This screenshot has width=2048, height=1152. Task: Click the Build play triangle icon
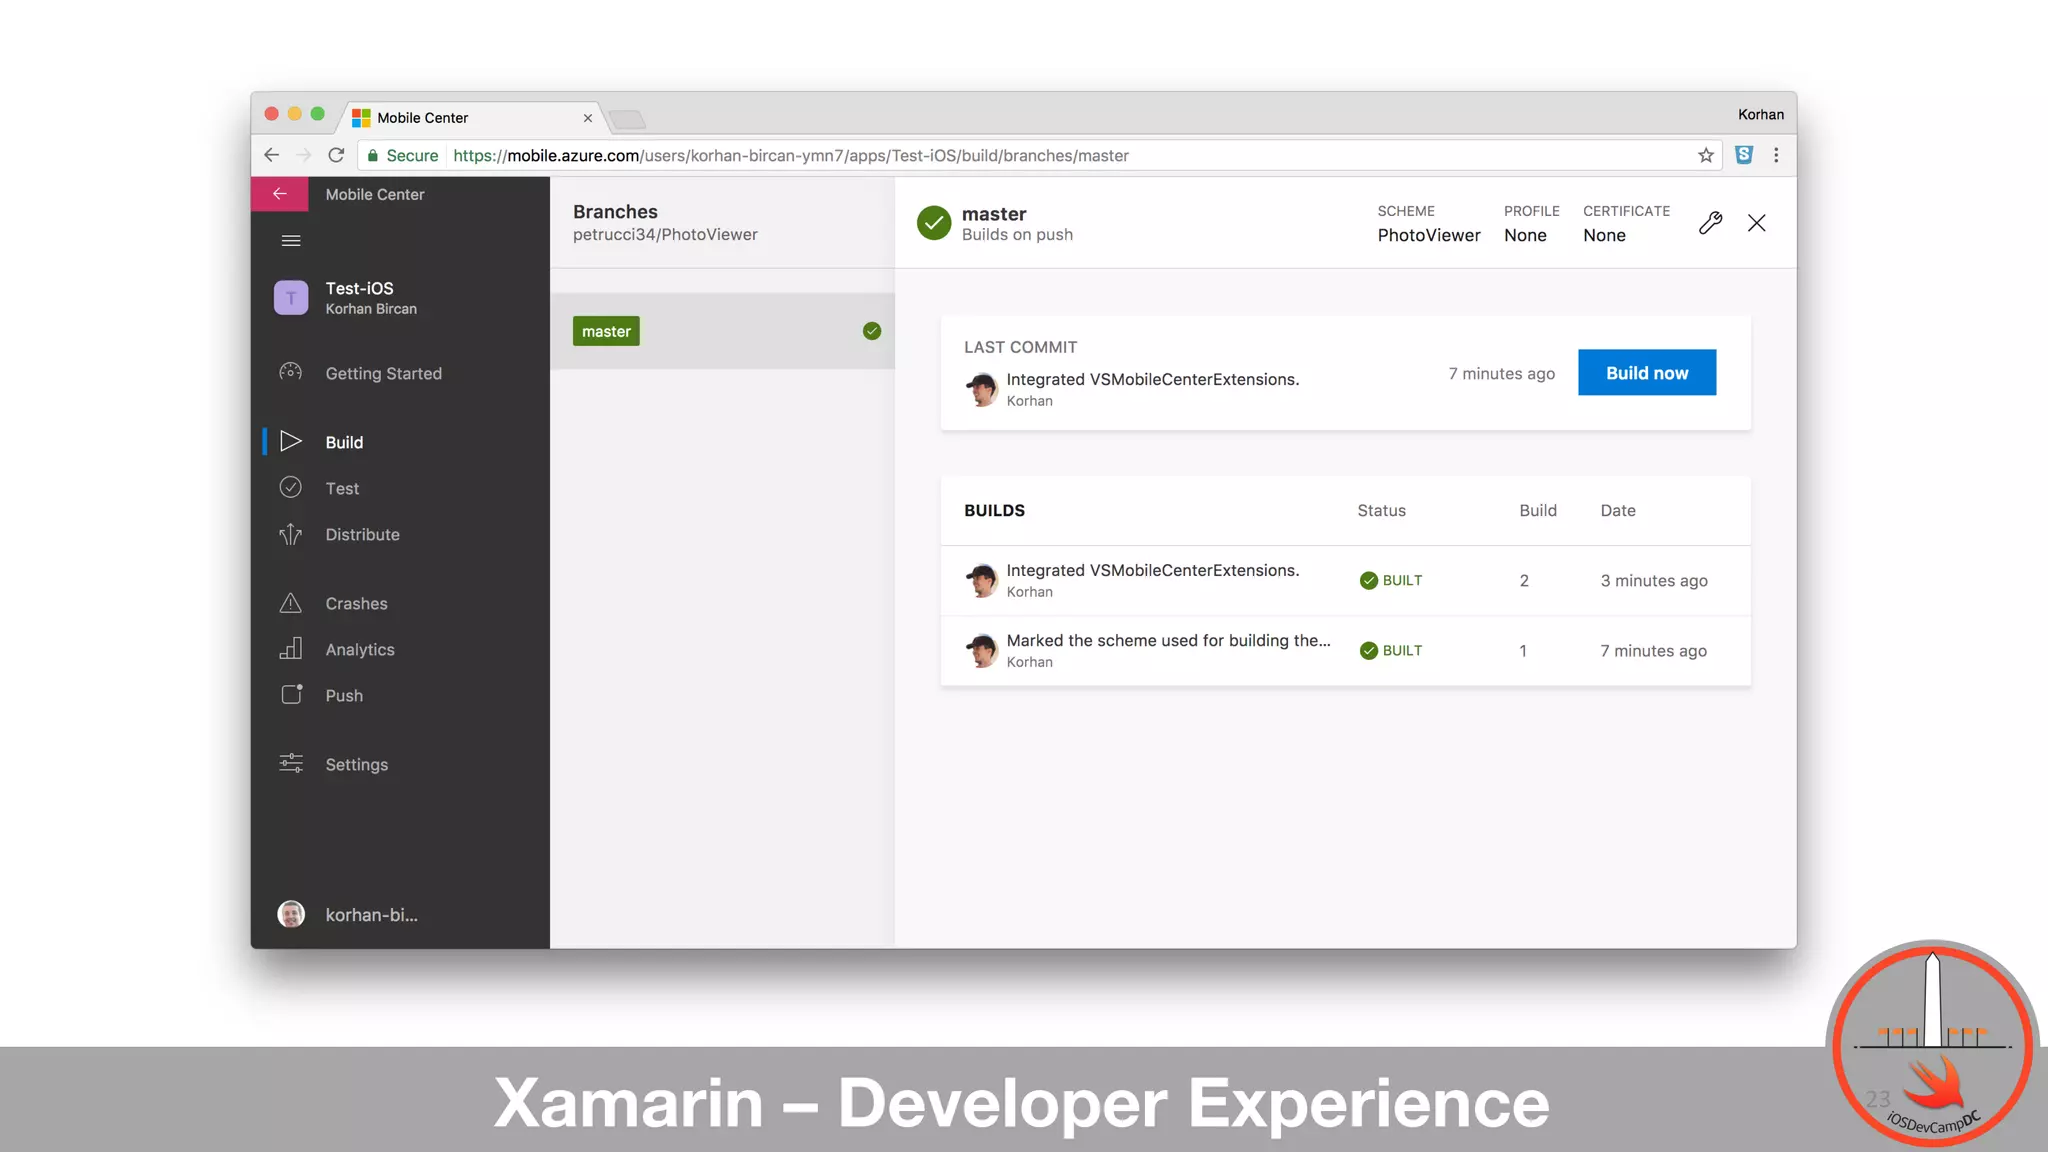290,441
